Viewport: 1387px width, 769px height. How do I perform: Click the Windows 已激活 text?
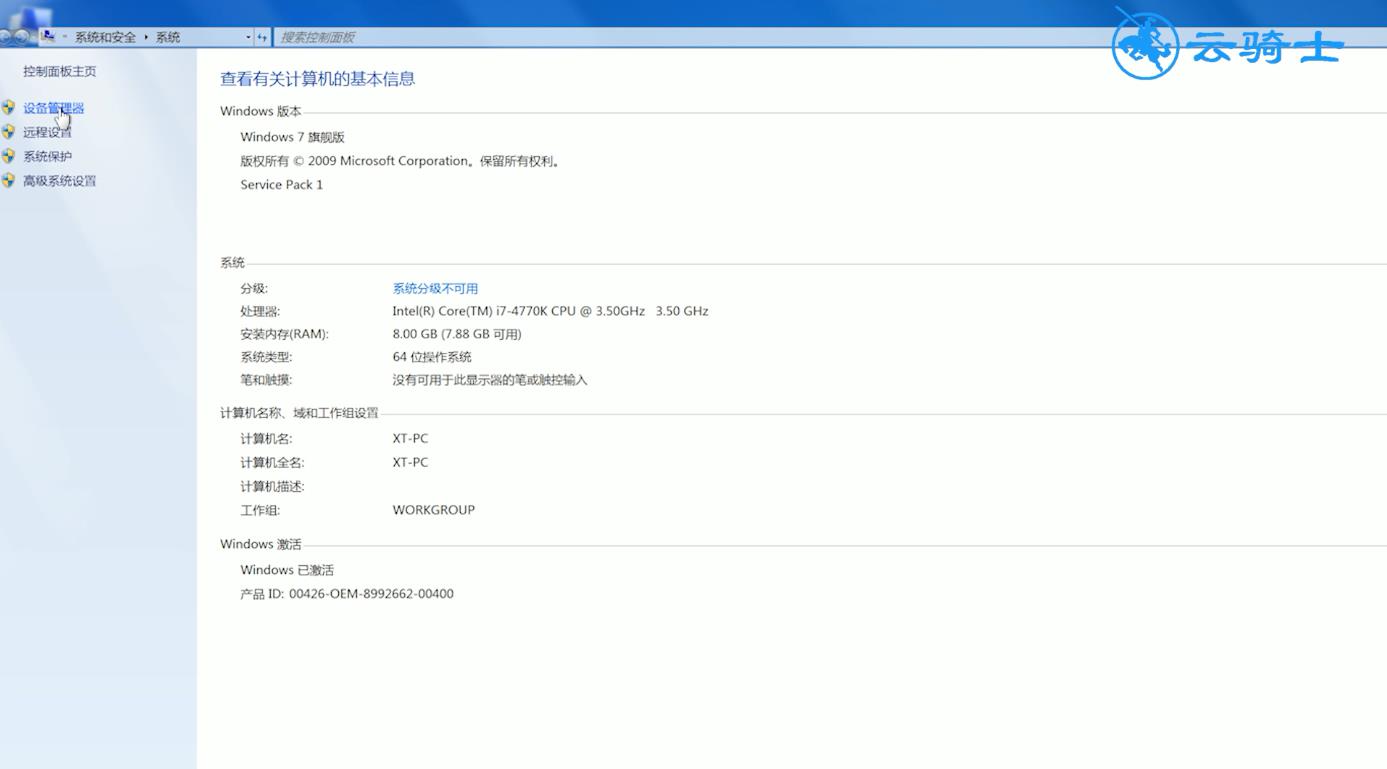pyautogui.click(x=287, y=570)
